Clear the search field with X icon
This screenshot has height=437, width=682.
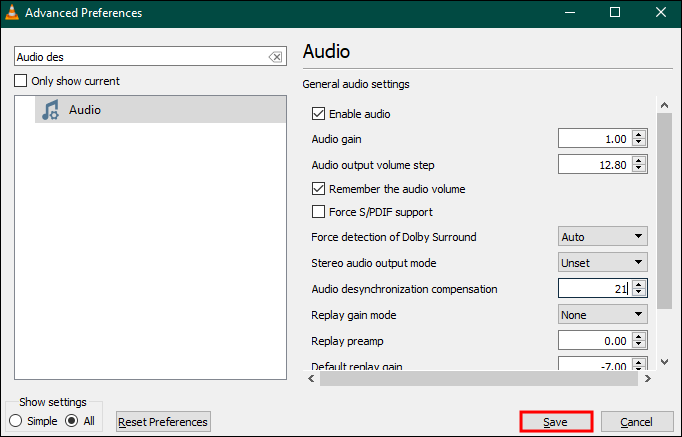(275, 57)
